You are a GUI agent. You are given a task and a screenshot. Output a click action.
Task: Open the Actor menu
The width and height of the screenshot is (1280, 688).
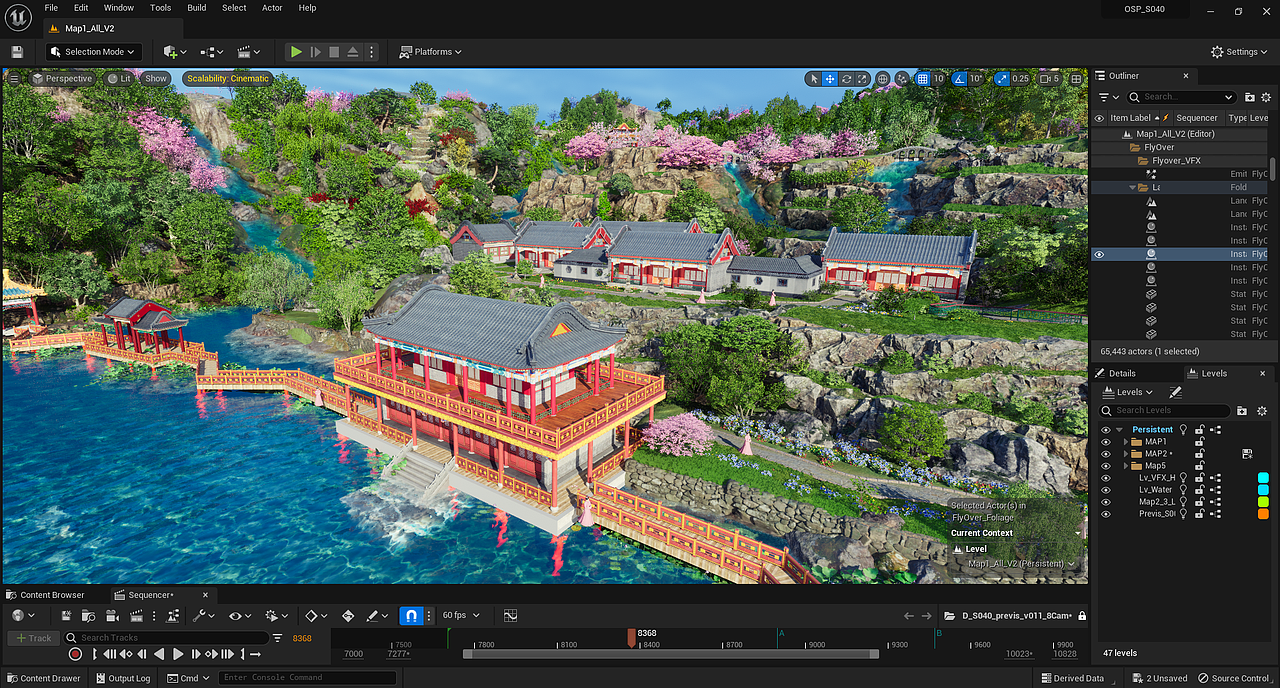point(272,7)
